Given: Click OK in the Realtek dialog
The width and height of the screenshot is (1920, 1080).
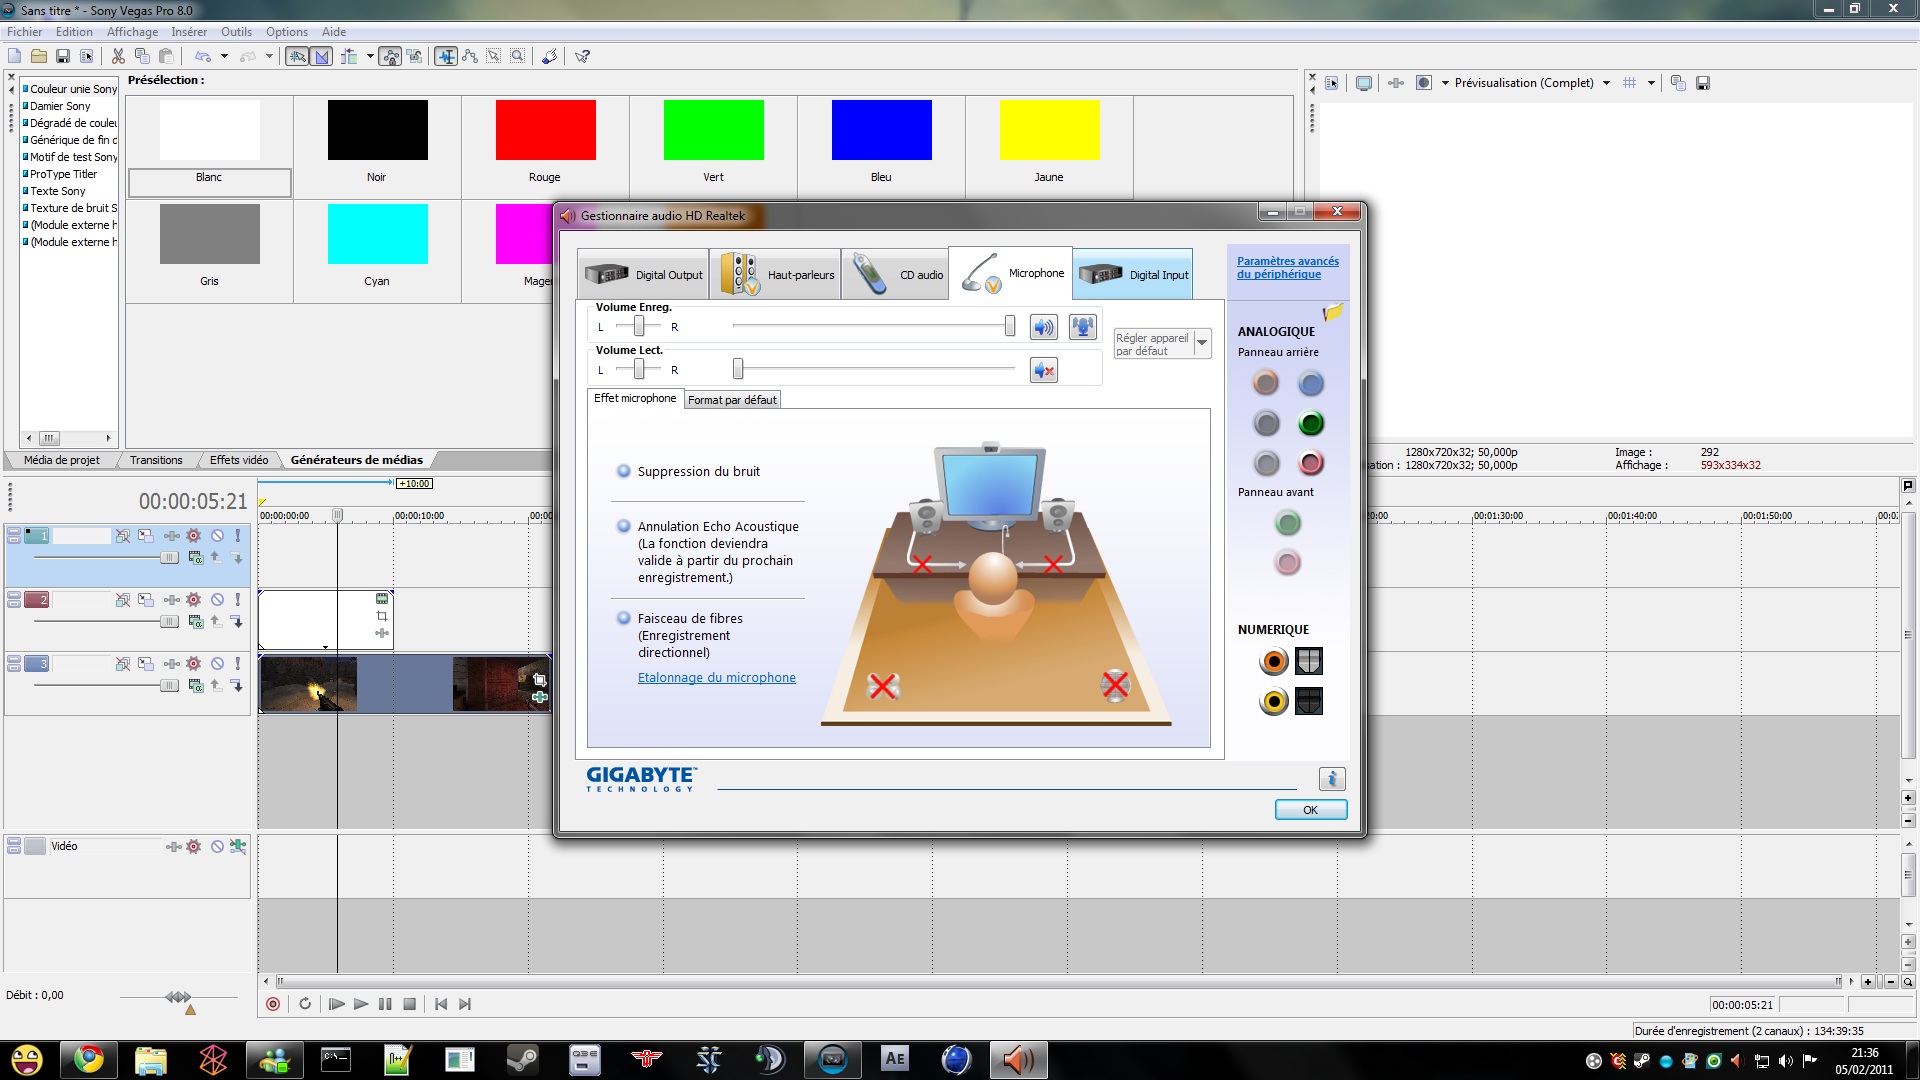Looking at the screenshot, I should pyautogui.click(x=1311, y=810).
